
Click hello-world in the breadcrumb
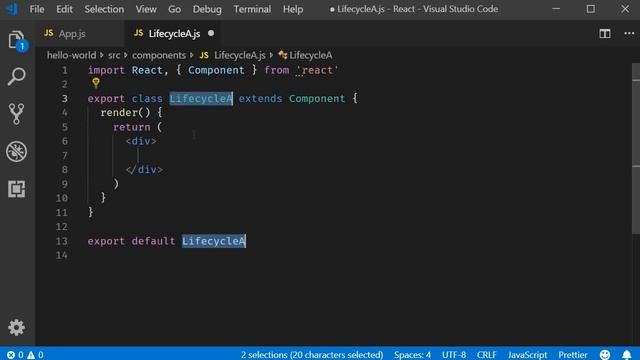[x=71, y=55]
